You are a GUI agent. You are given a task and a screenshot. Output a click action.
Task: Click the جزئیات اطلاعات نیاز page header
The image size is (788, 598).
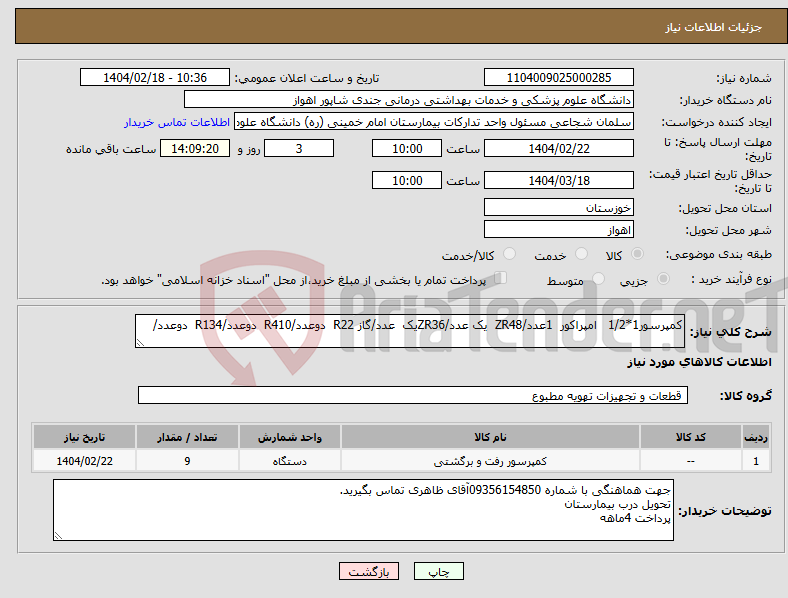(714, 27)
